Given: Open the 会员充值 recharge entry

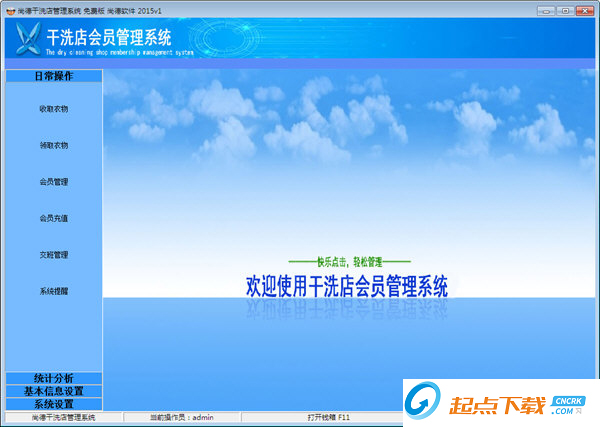Looking at the screenshot, I should pyautogui.click(x=54, y=218).
